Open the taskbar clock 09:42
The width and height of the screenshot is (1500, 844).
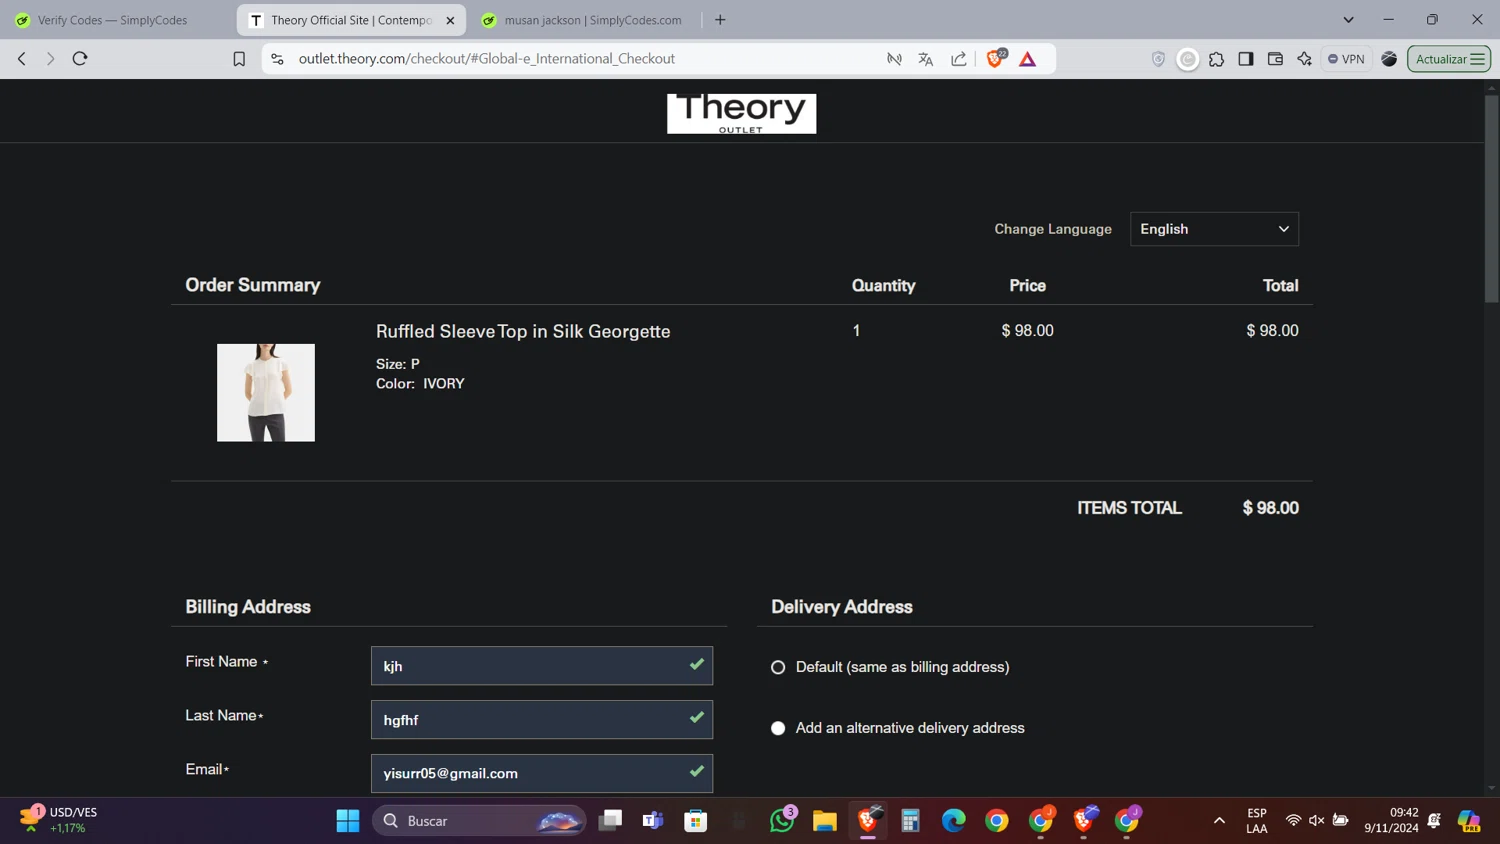[x=1391, y=820]
